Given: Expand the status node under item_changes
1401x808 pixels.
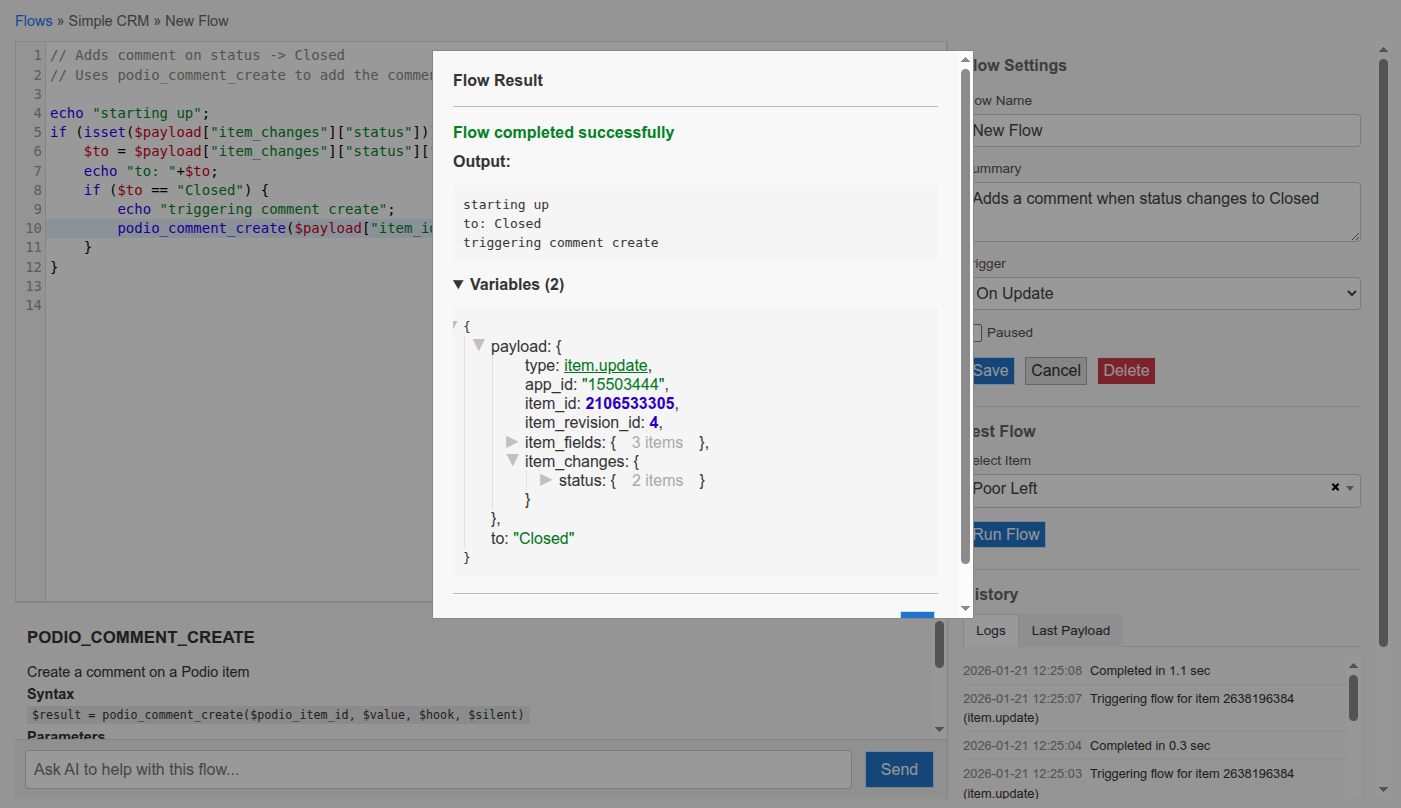Looking at the screenshot, I should click(x=546, y=481).
